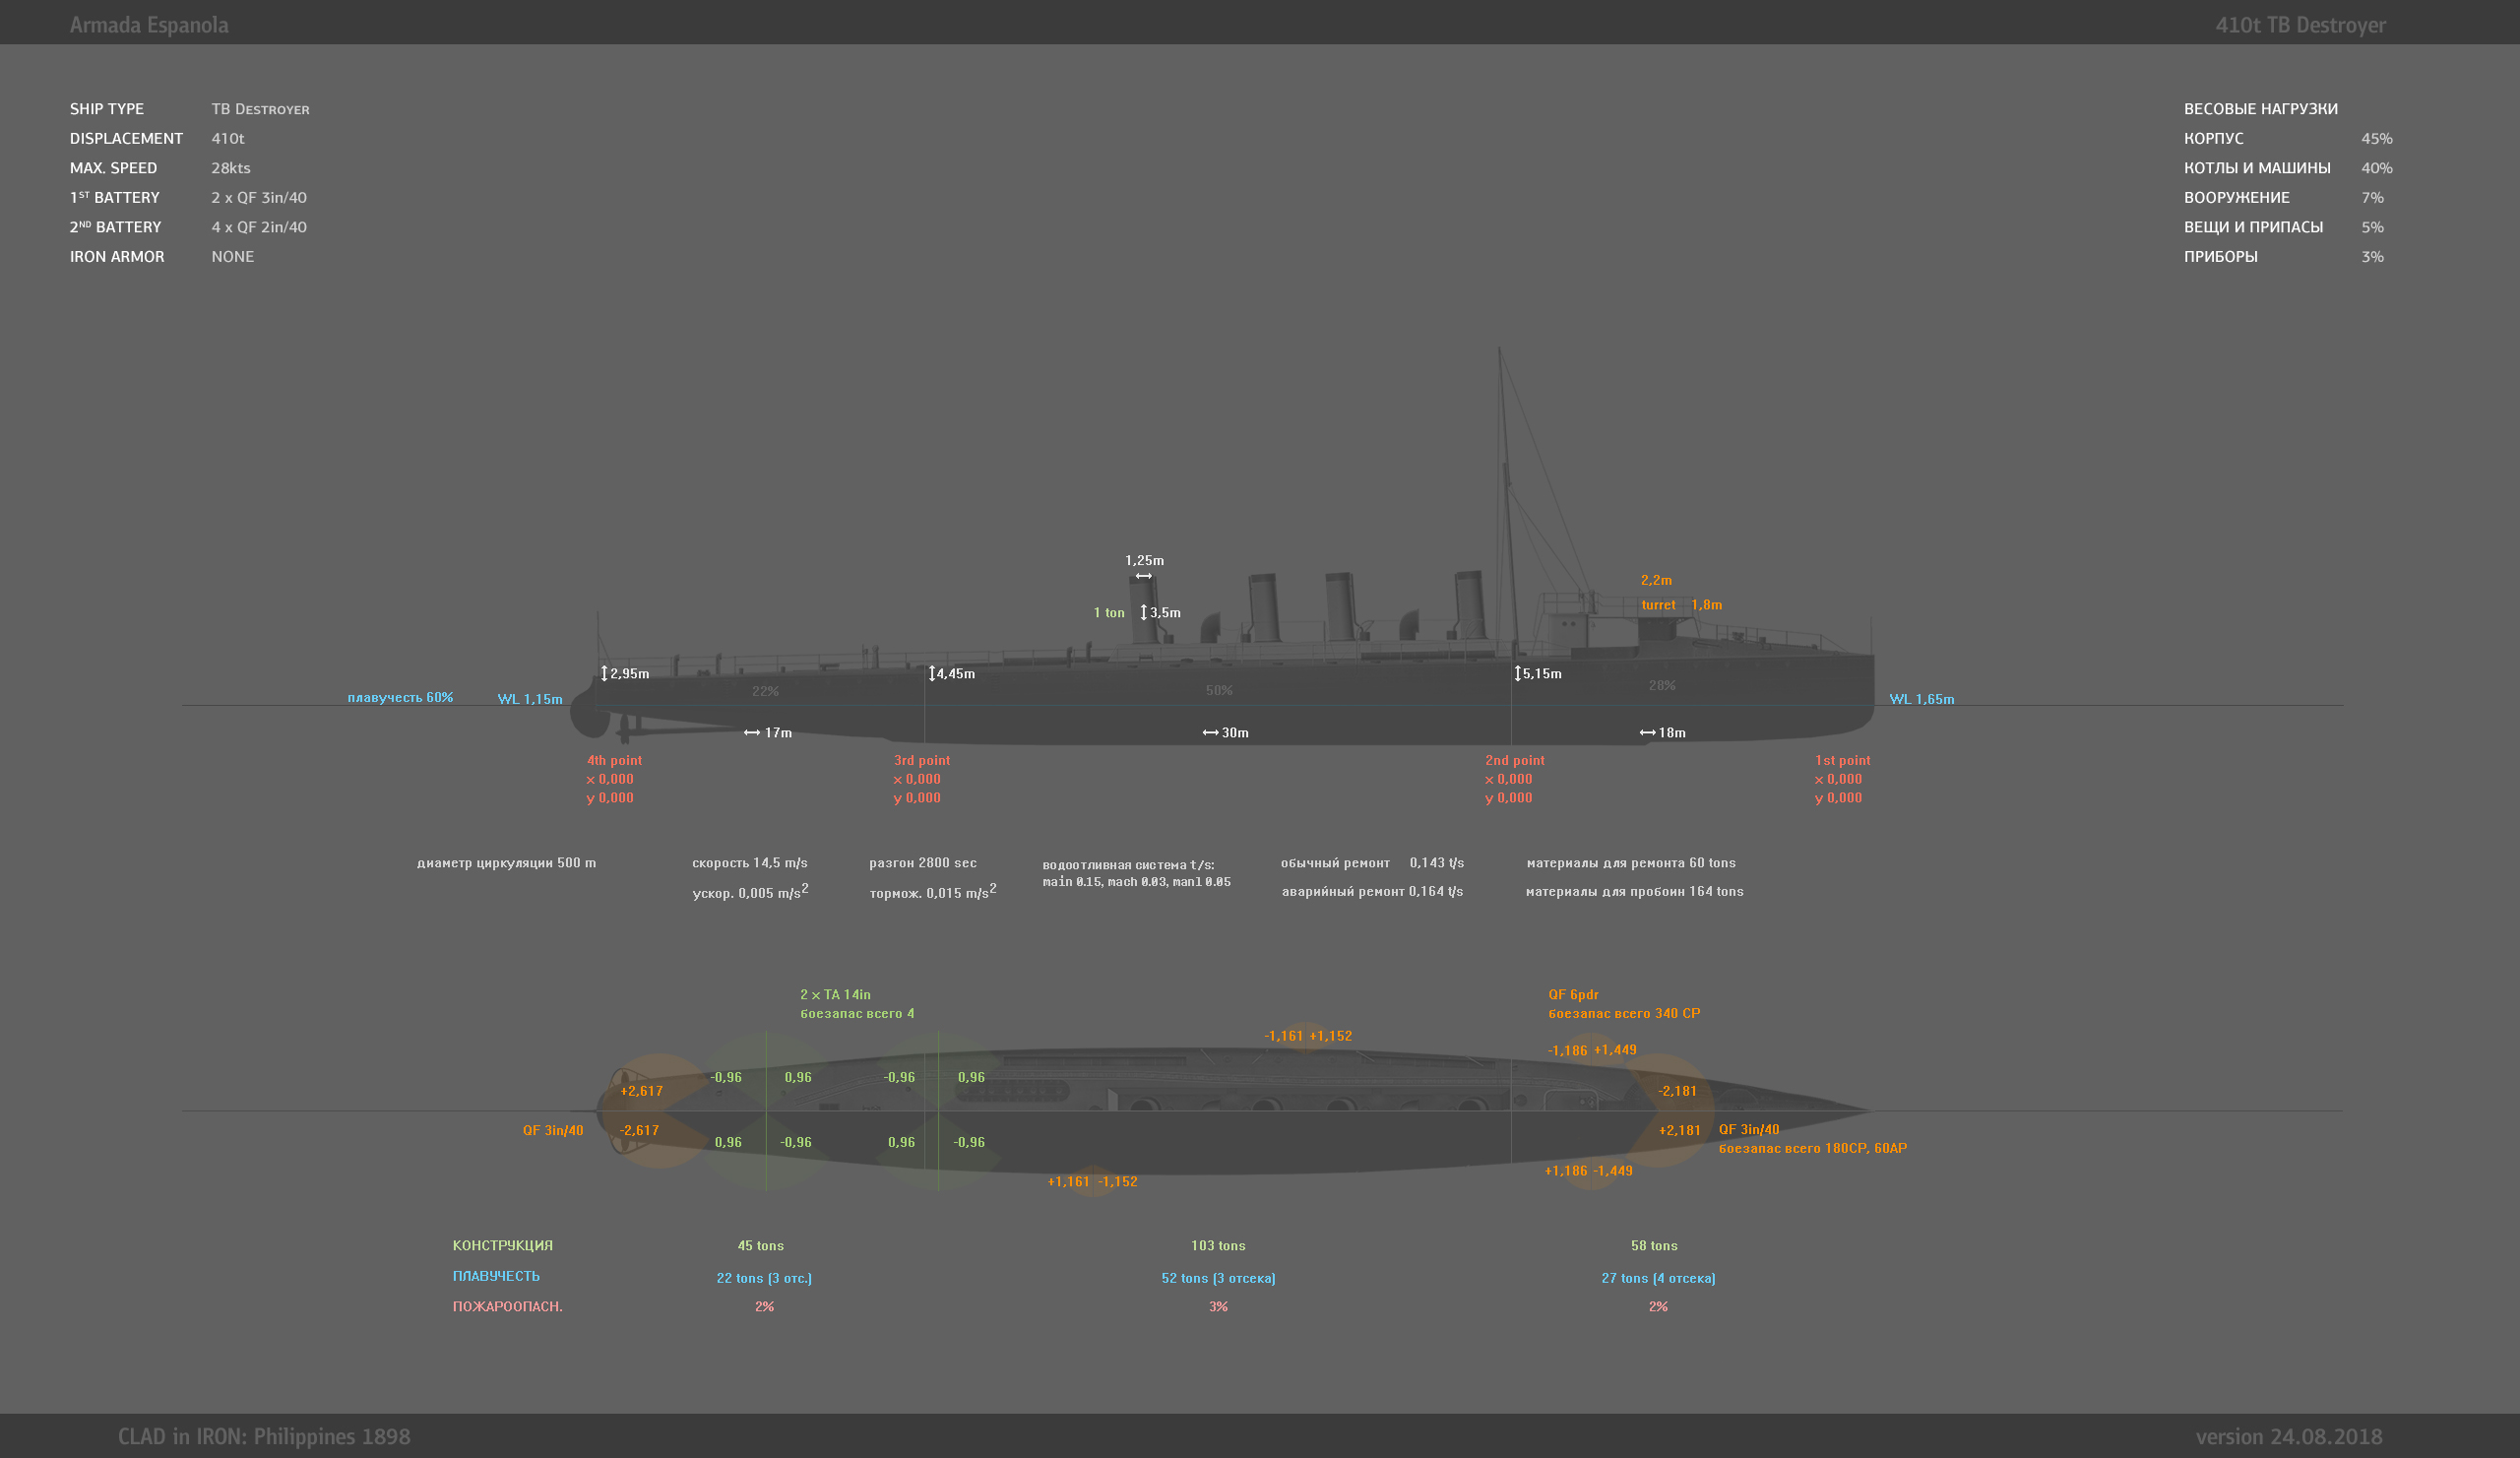This screenshot has height=1458, width=2520.
Task: Select the 1st point coordinate label
Action: click(x=1842, y=760)
